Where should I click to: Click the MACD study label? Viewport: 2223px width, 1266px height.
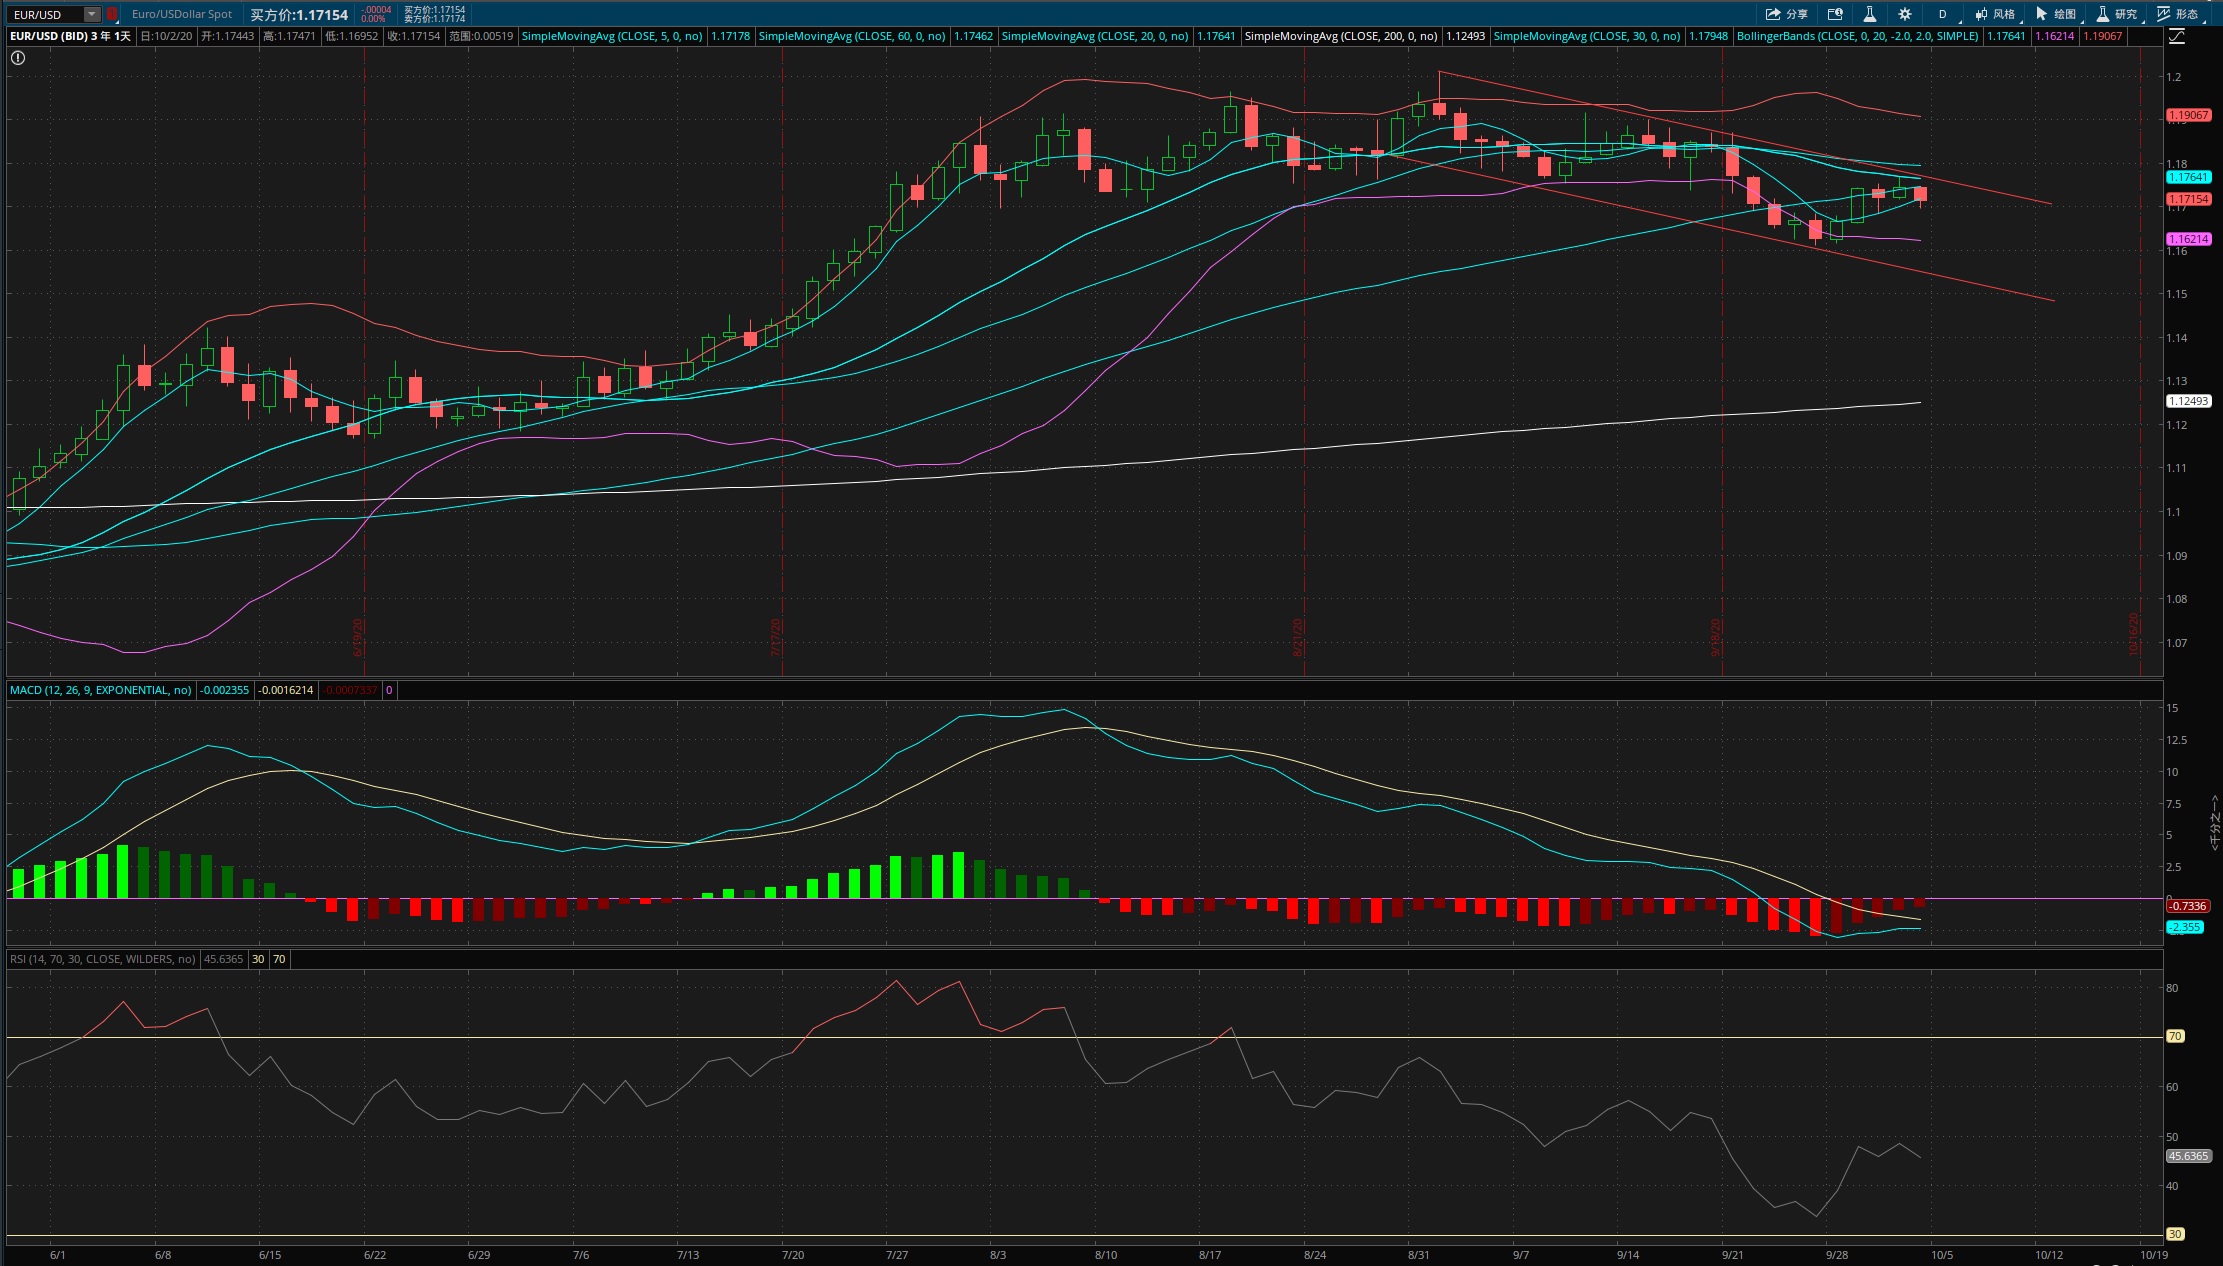[101, 690]
